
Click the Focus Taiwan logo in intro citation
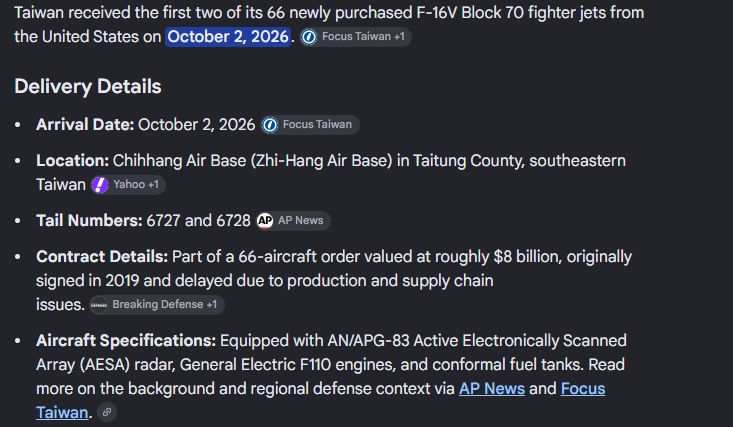[309, 37]
